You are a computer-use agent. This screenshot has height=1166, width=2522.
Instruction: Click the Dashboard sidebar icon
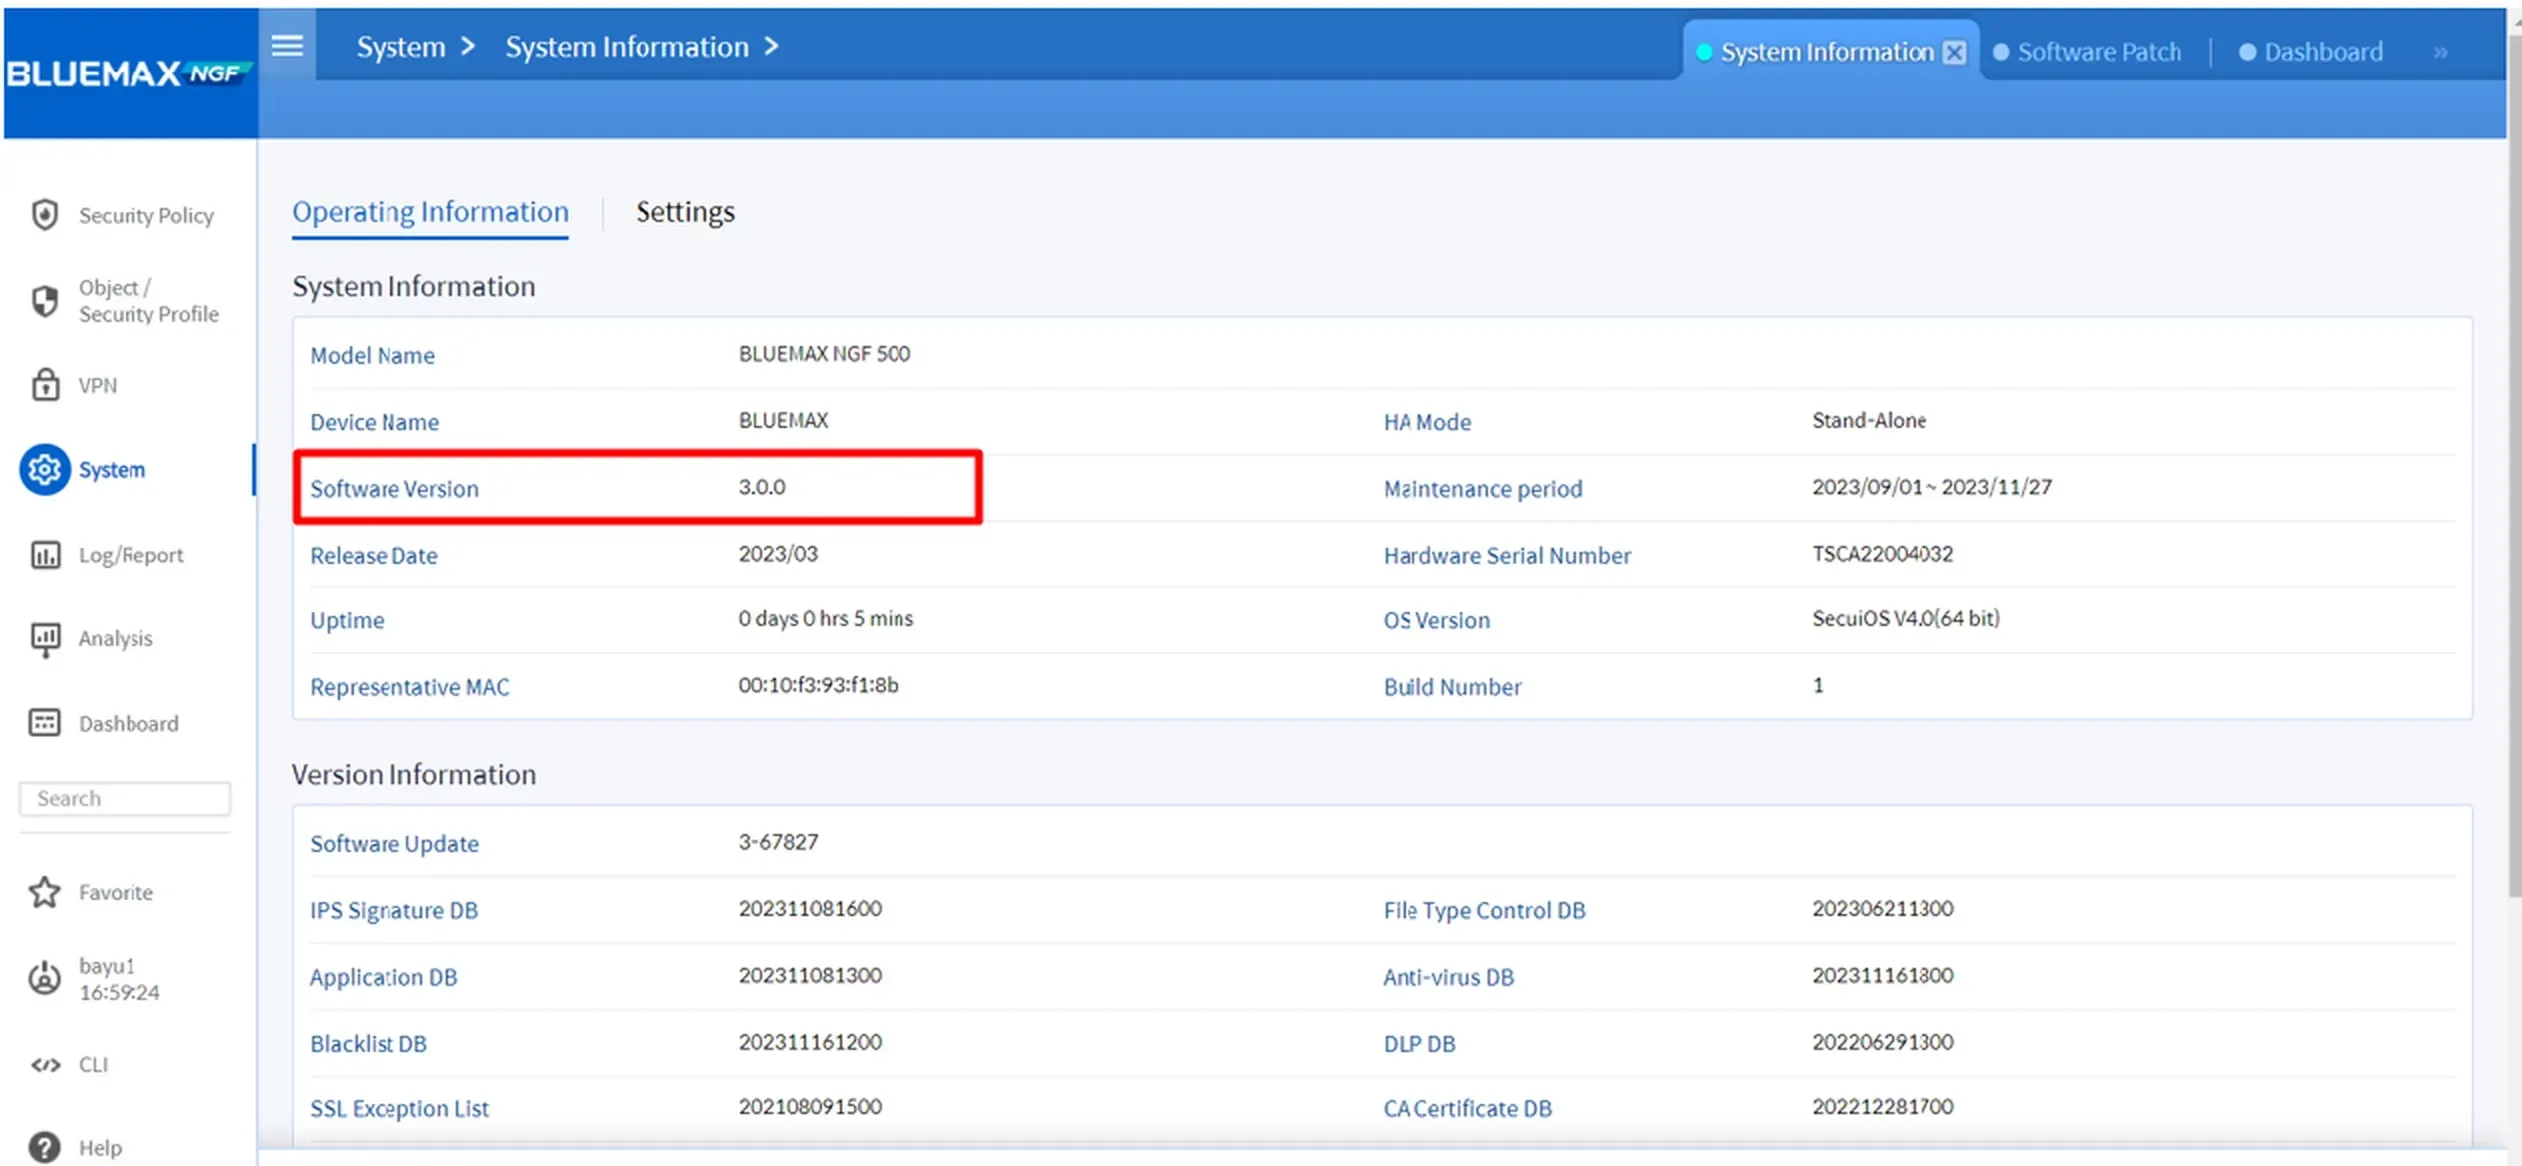(45, 722)
